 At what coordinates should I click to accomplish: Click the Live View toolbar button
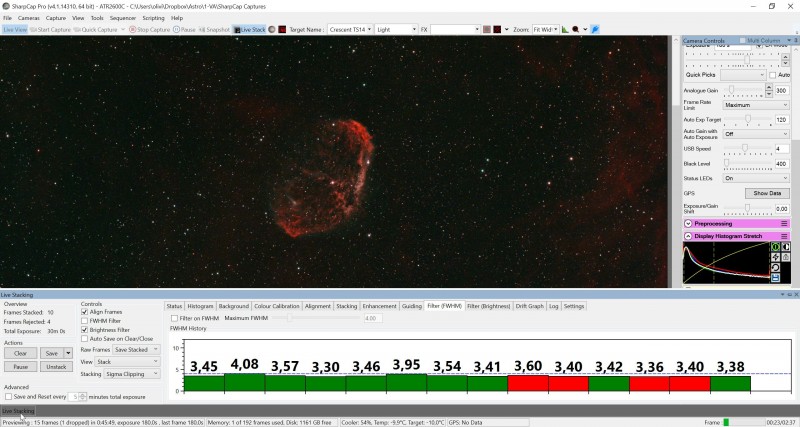(15, 30)
